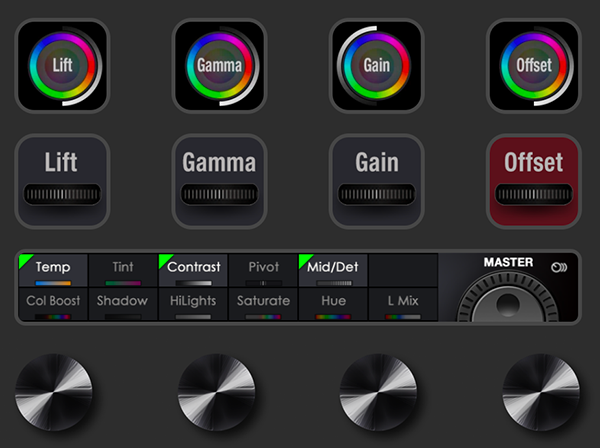
Task: Click the first rotary knob under Lift
Action: [x=54, y=393]
